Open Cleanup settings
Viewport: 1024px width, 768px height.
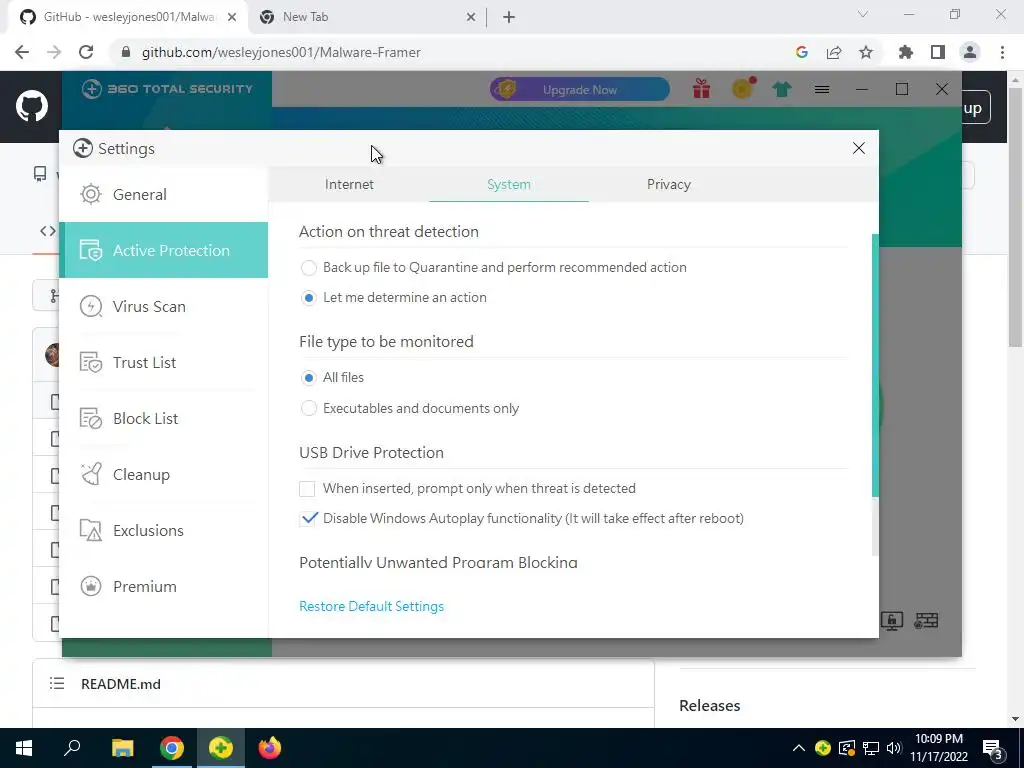pyautogui.click(x=163, y=475)
